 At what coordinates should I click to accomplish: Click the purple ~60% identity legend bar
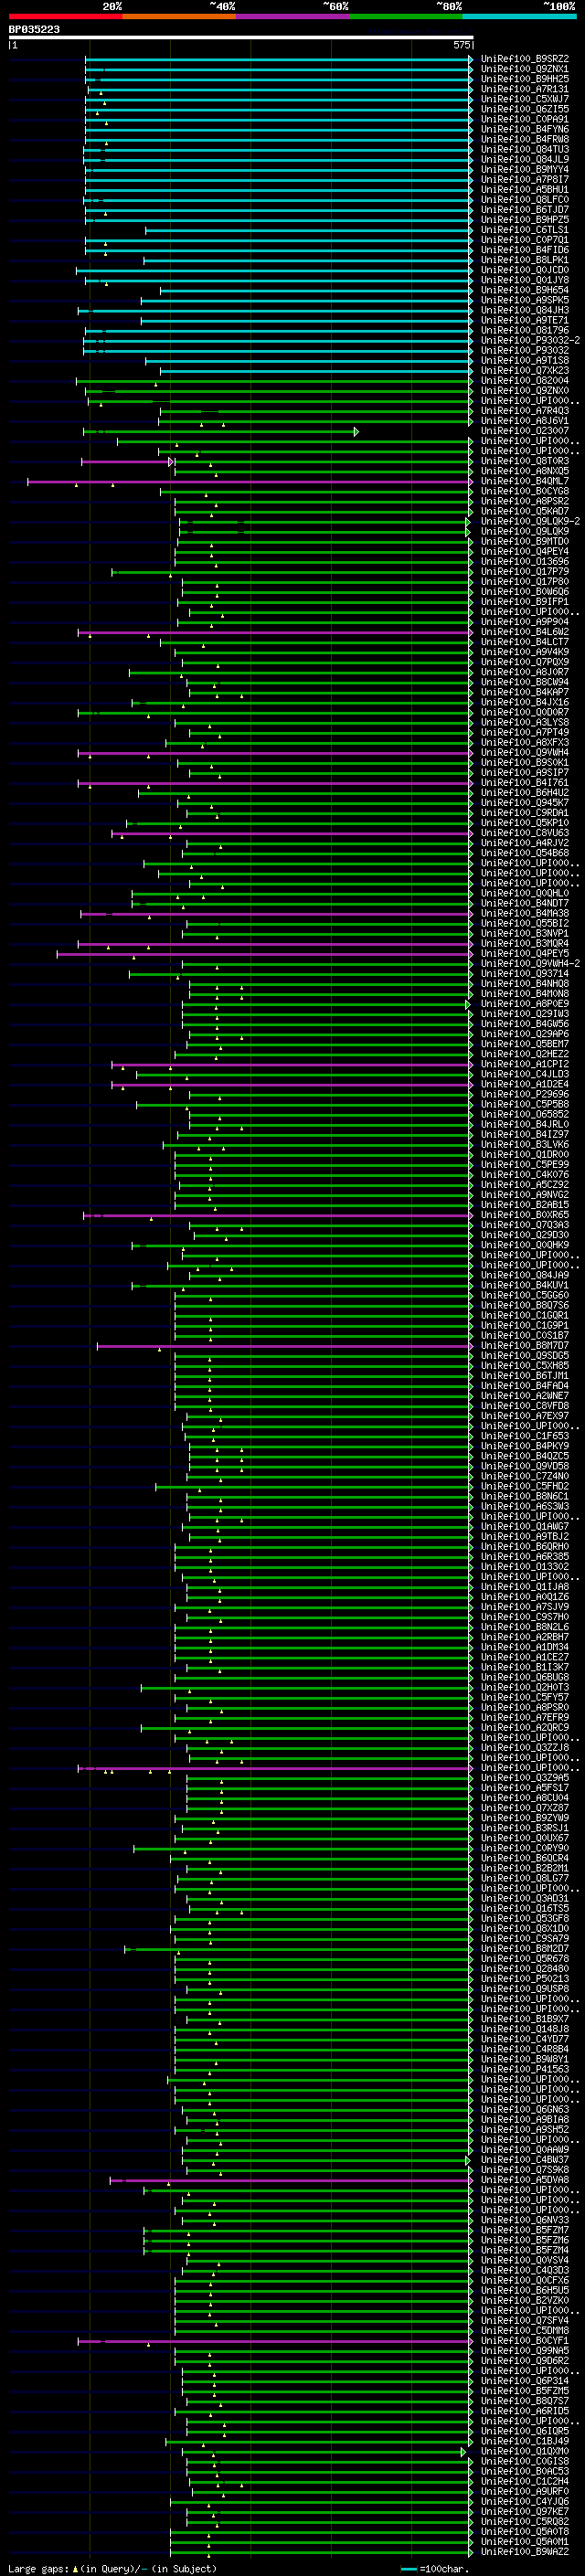tap(292, 16)
